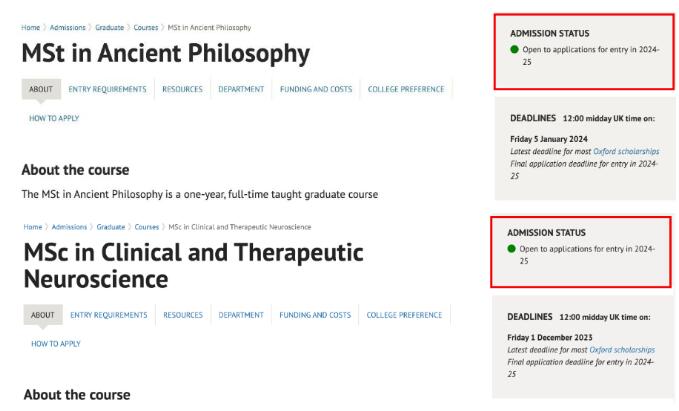Open How to Apply under Clinical Neuroscience

tap(56, 344)
